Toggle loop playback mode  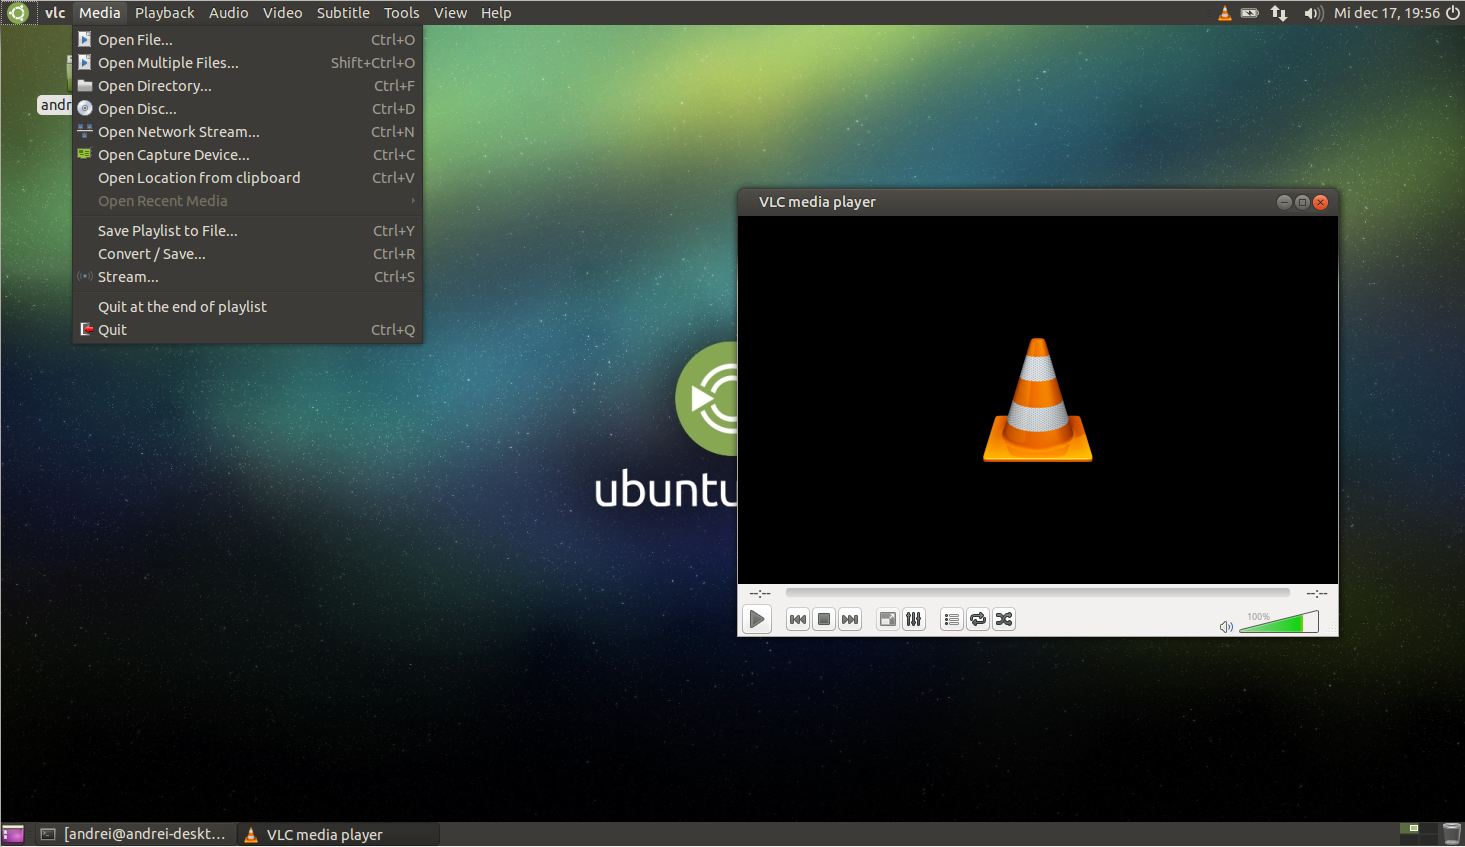point(977,619)
